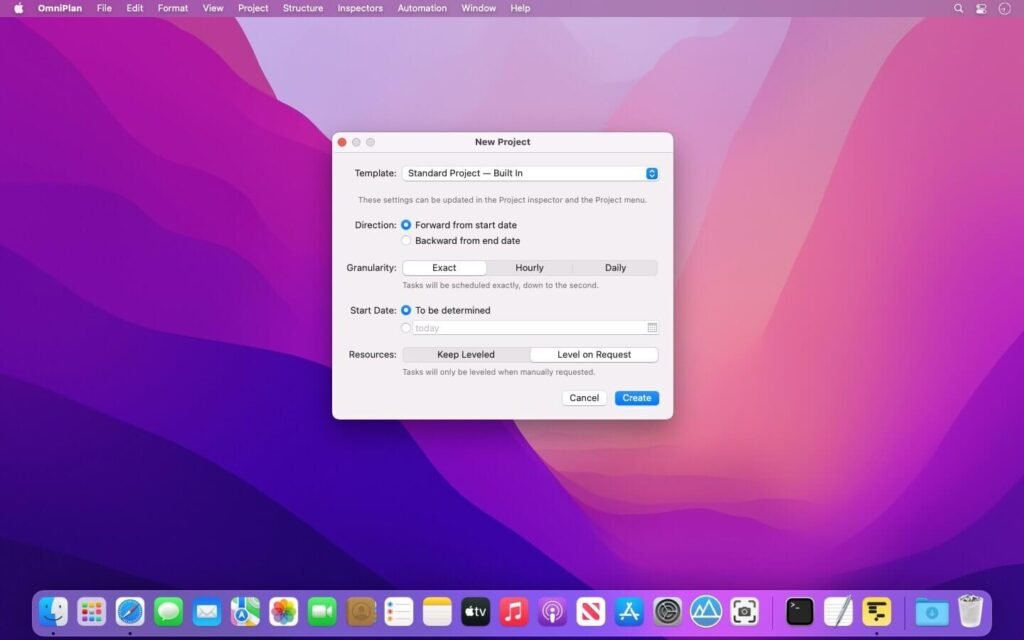Select Forward from start date
The image size is (1024, 640).
407,225
